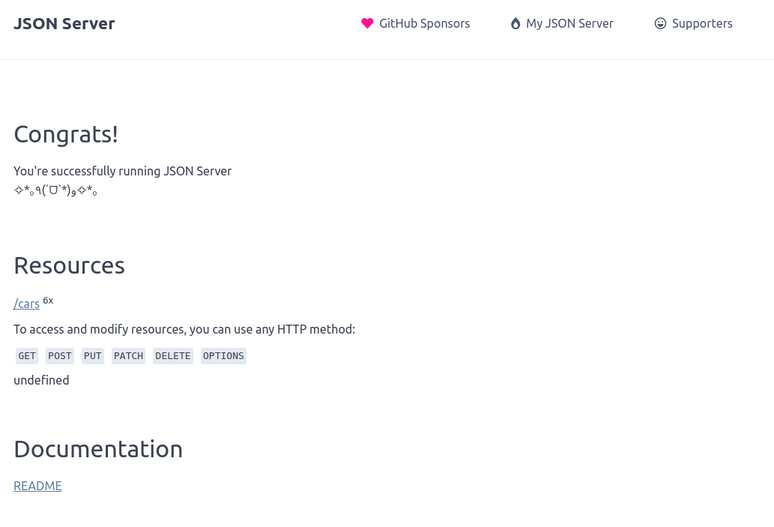Screen dimensions: 774x527
Task: Click the 6x count next to /cars
Action: (x=48, y=301)
